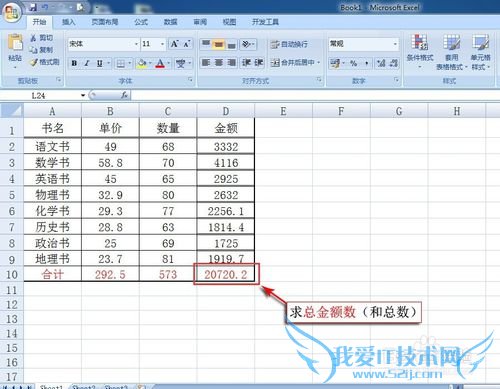
Task: Toggle Align Text Right
Action: pos(231,62)
